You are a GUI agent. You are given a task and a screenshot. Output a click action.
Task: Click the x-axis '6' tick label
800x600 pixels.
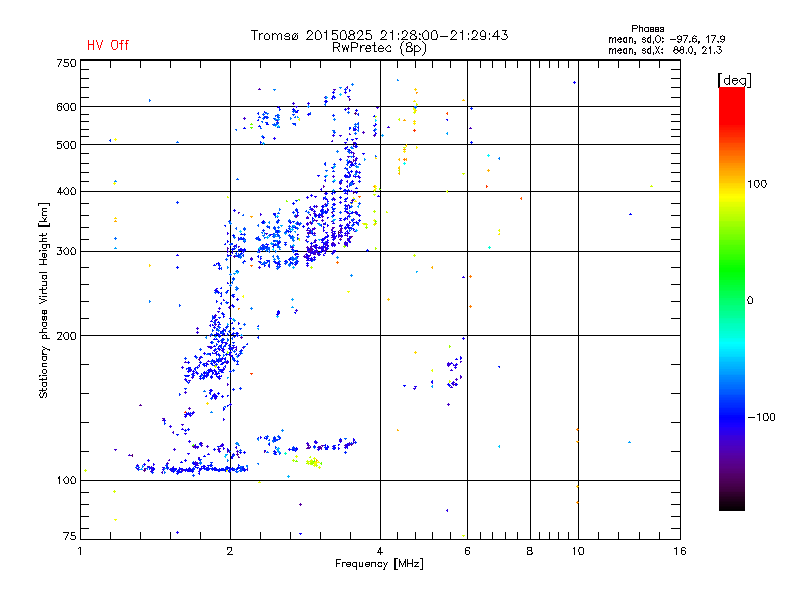(x=467, y=551)
